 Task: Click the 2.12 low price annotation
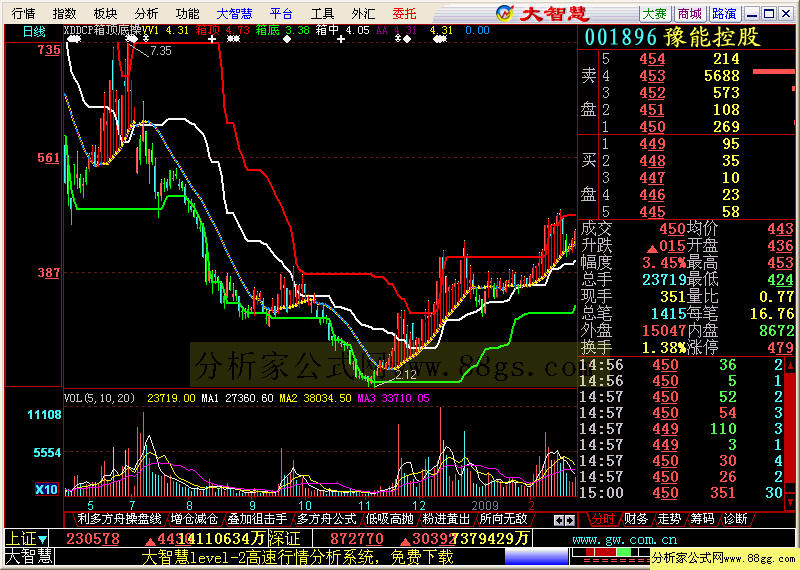pos(406,375)
